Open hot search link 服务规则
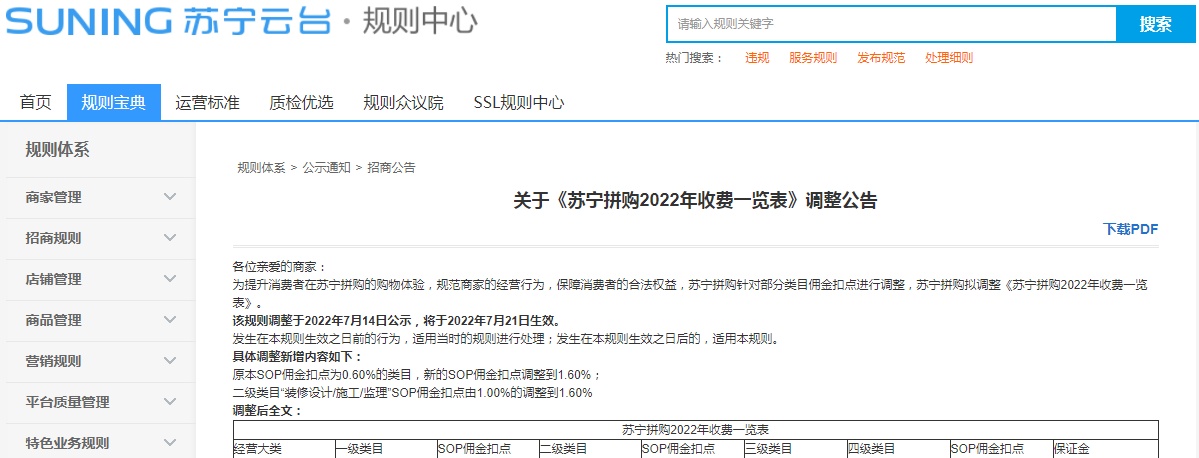 813,58
